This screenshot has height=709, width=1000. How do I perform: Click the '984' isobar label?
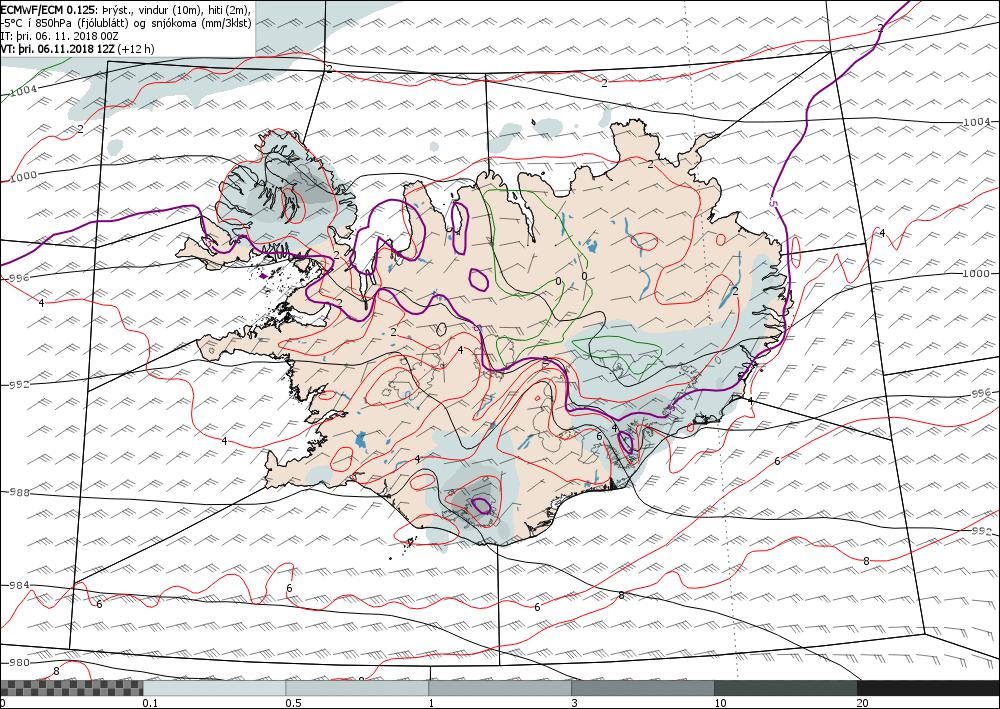(x=19, y=585)
